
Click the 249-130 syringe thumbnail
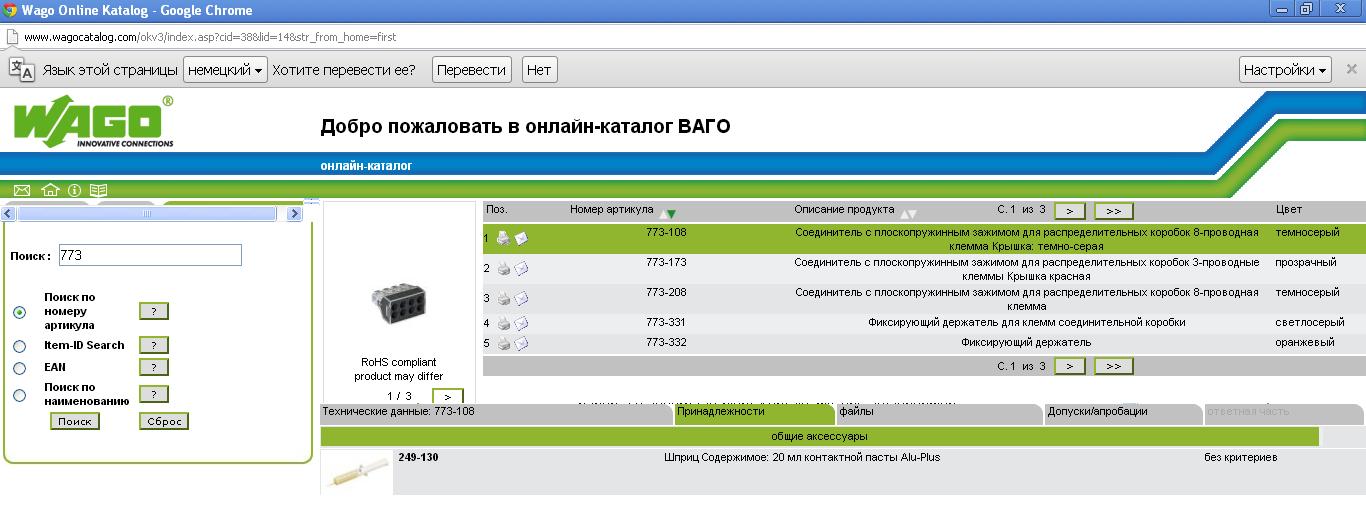point(357,472)
